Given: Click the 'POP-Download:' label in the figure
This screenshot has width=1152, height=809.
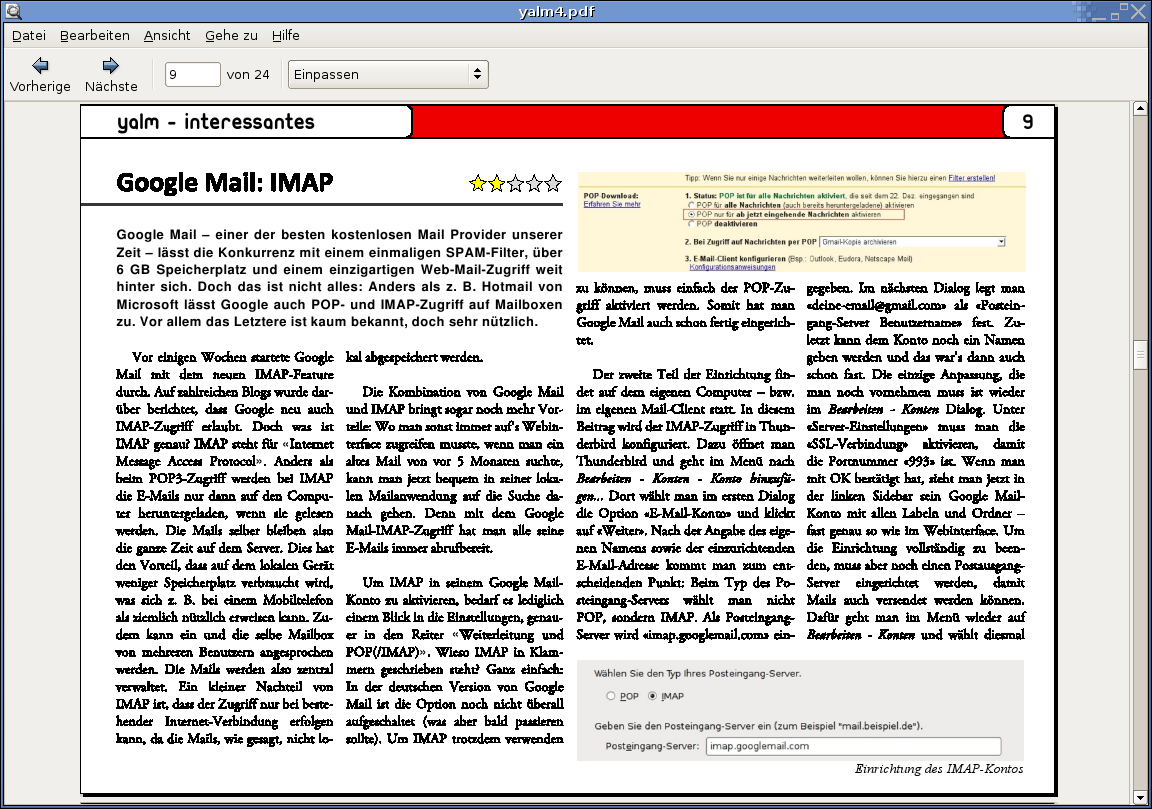Looking at the screenshot, I should [x=611, y=196].
